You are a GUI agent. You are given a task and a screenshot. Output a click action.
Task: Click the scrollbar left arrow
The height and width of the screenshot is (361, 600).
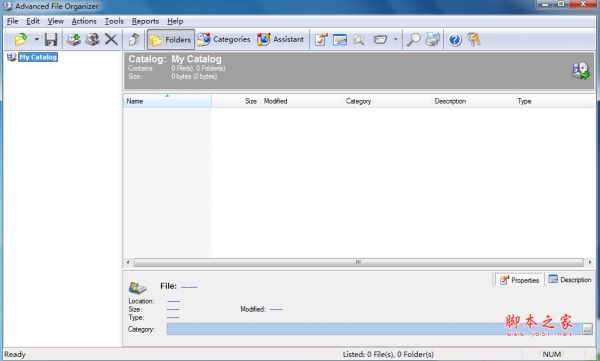128,262
